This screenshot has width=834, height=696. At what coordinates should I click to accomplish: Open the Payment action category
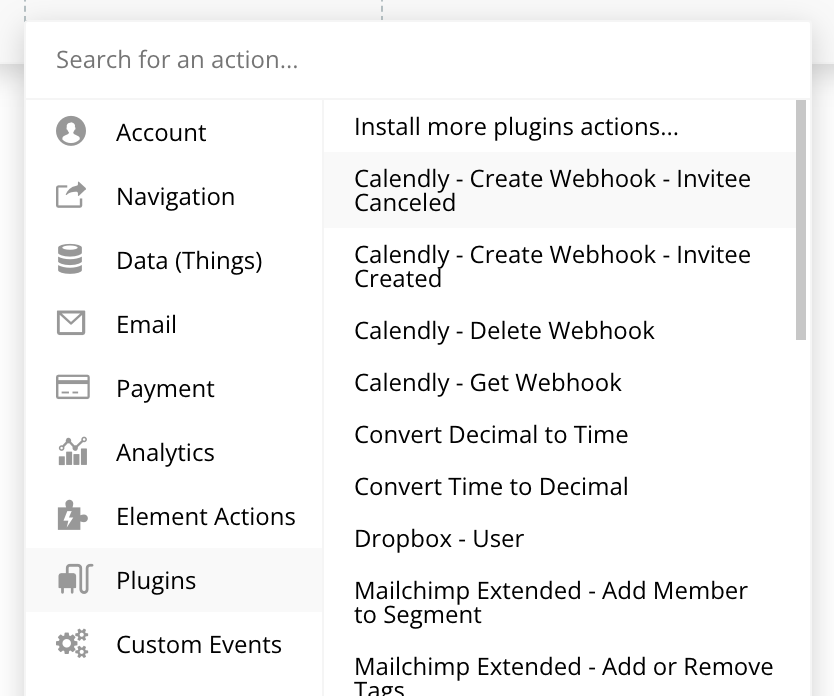pyautogui.click(x=174, y=388)
